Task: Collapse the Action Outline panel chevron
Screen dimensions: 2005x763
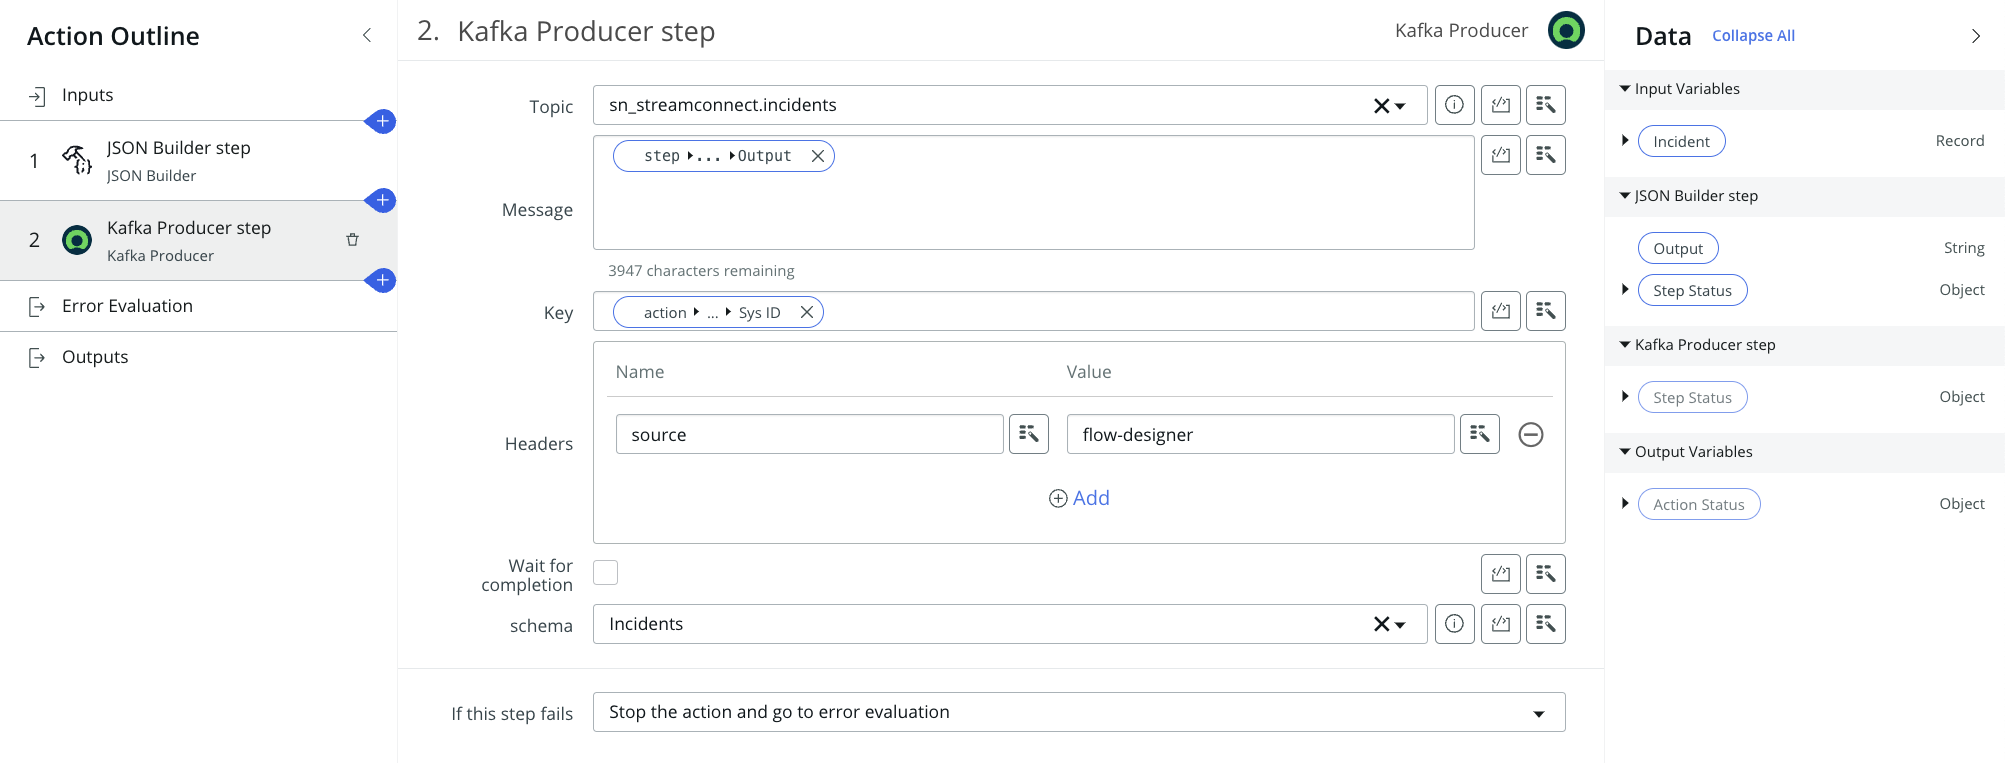Action: [367, 36]
